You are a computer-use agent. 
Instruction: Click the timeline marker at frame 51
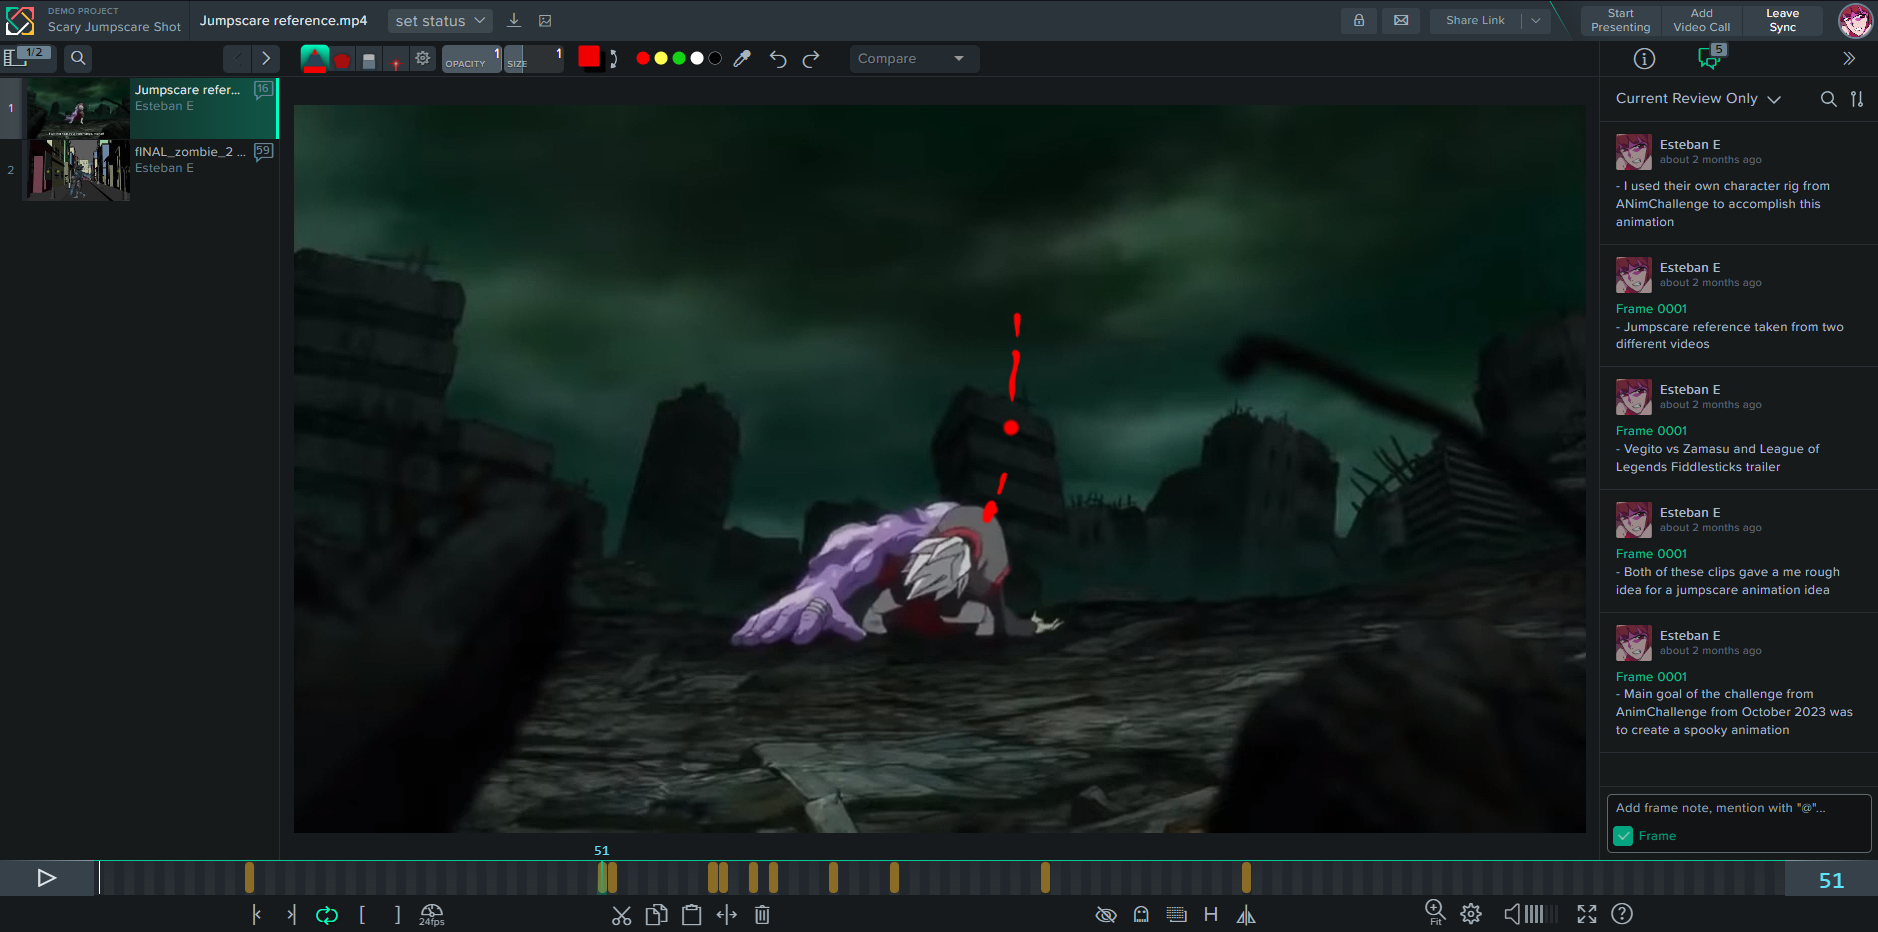click(x=602, y=878)
